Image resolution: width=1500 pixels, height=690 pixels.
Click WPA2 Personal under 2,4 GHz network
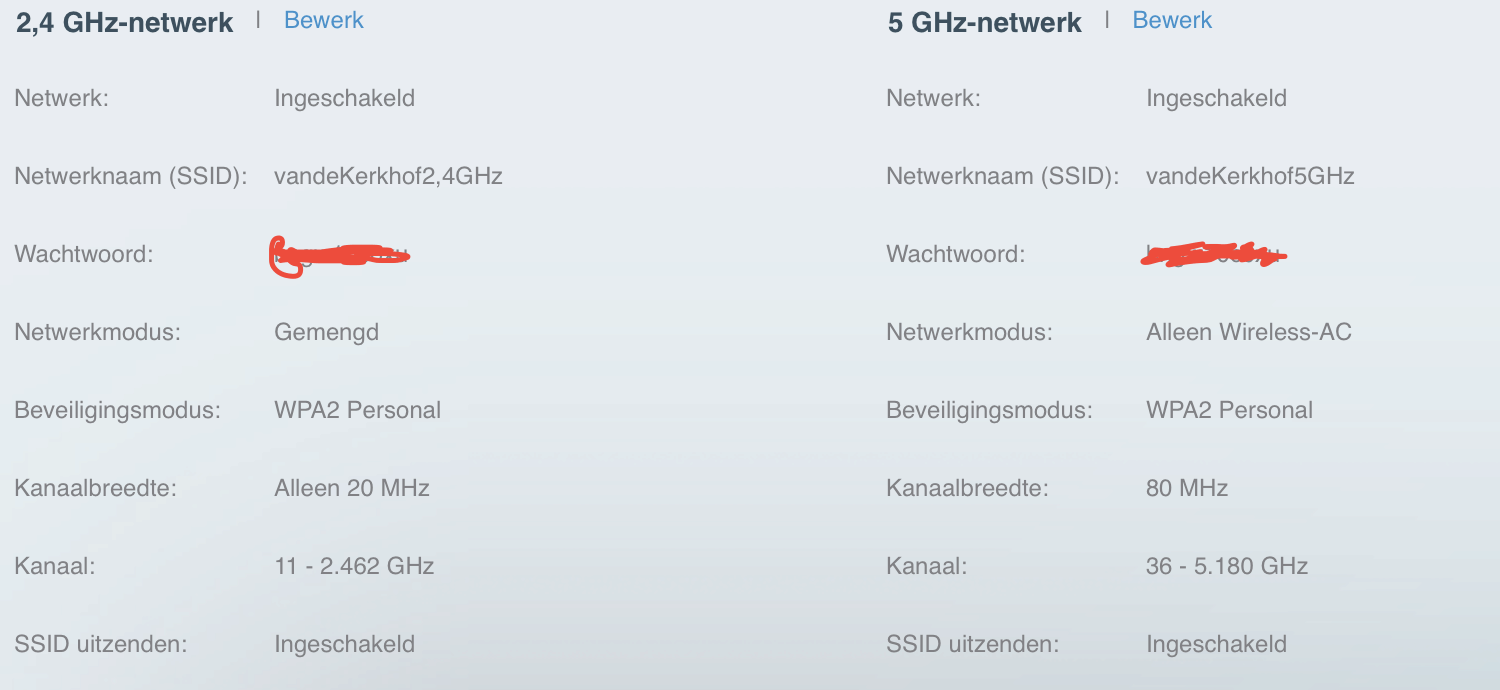coord(357,410)
